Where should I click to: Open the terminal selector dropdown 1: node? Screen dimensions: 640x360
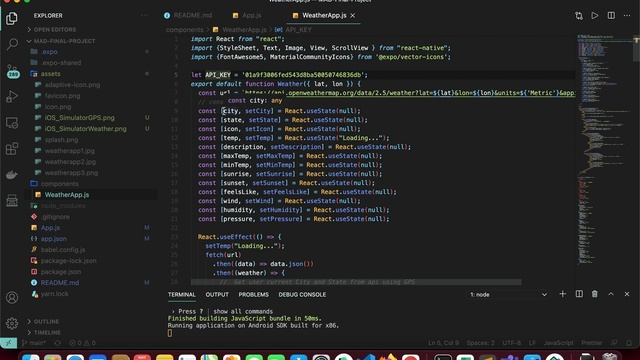508,294
